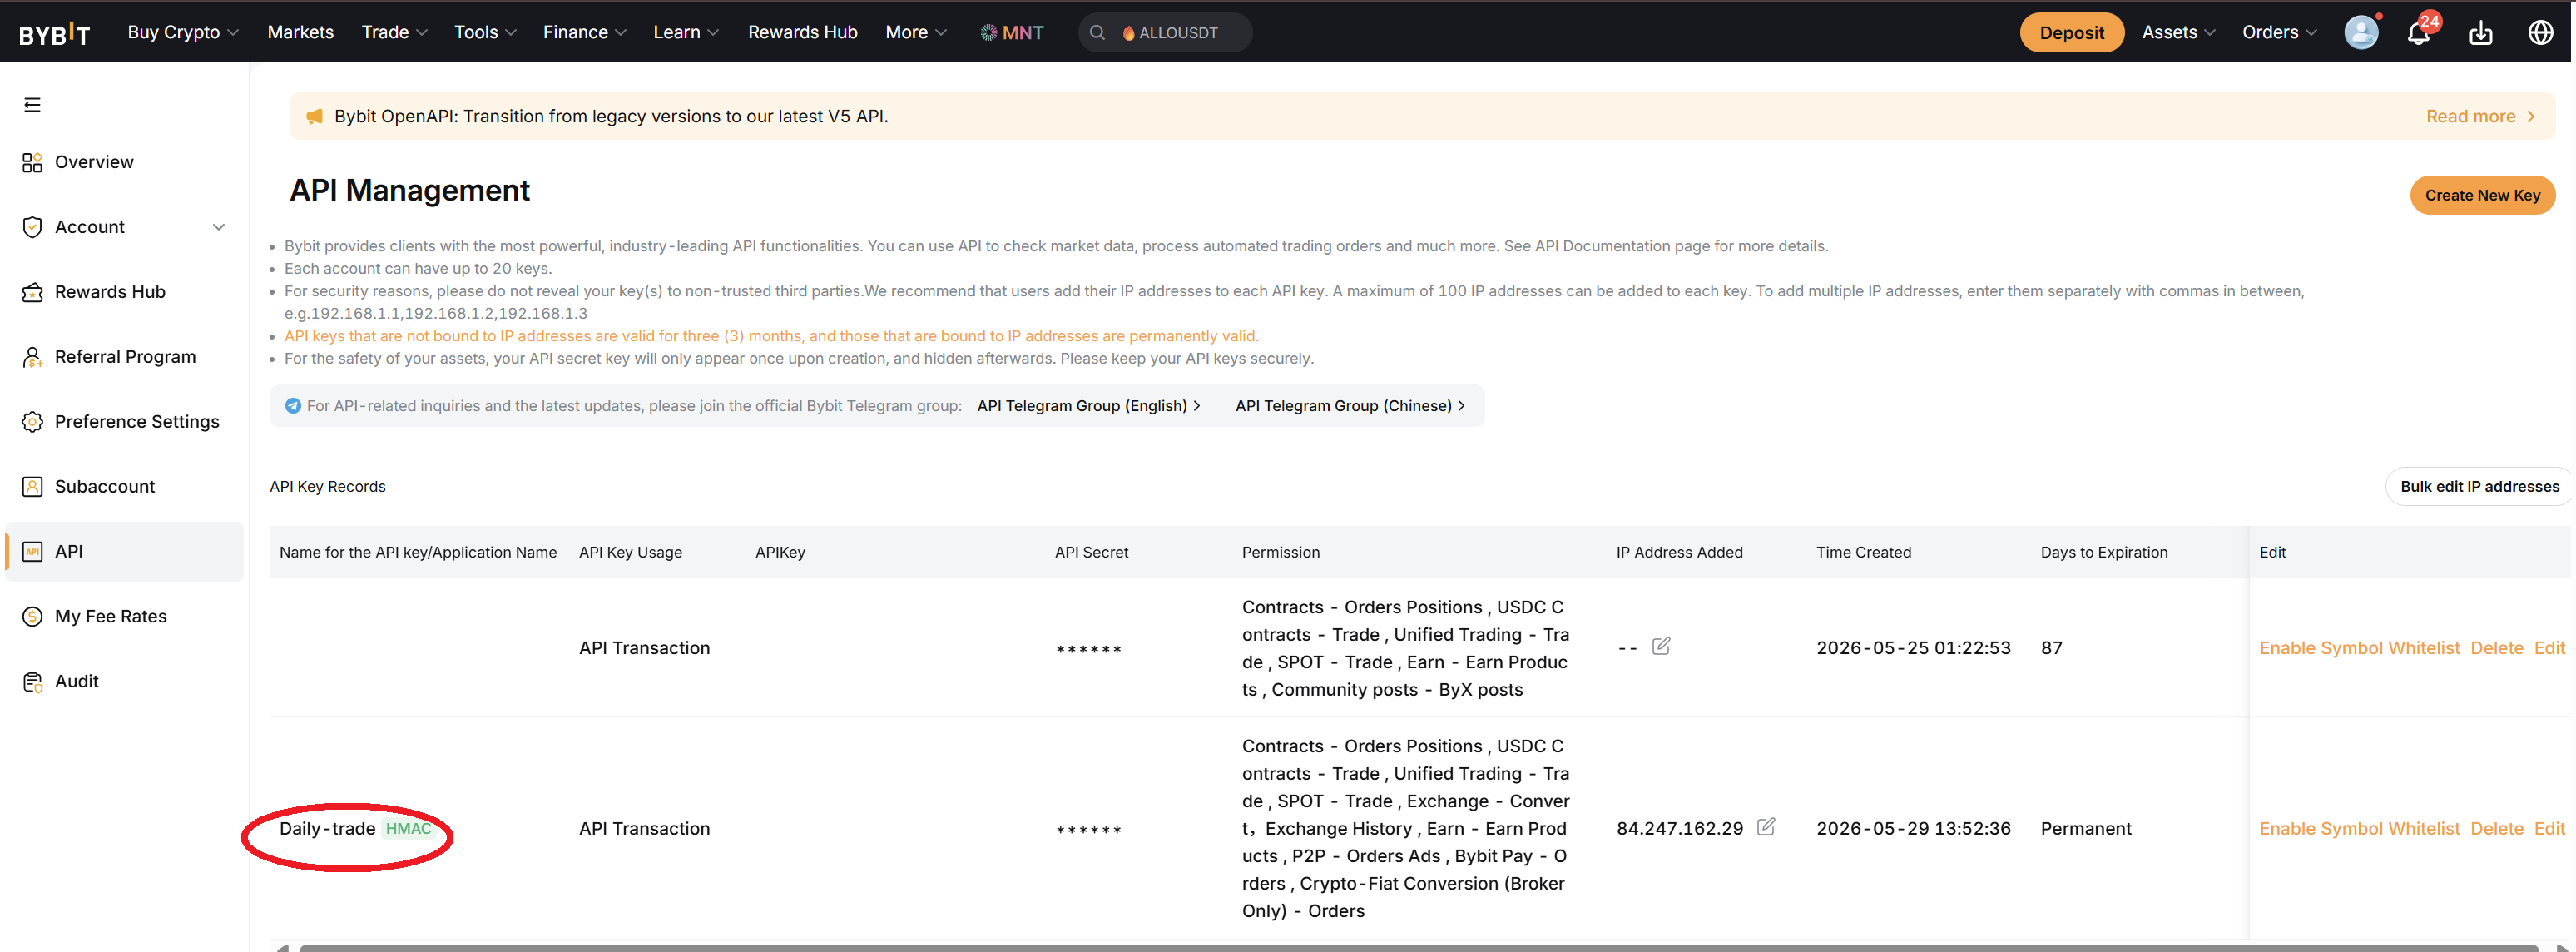Click Read more in announcement banner
The height and width of the screenshot is (952, 2576).
point(2480,116)
